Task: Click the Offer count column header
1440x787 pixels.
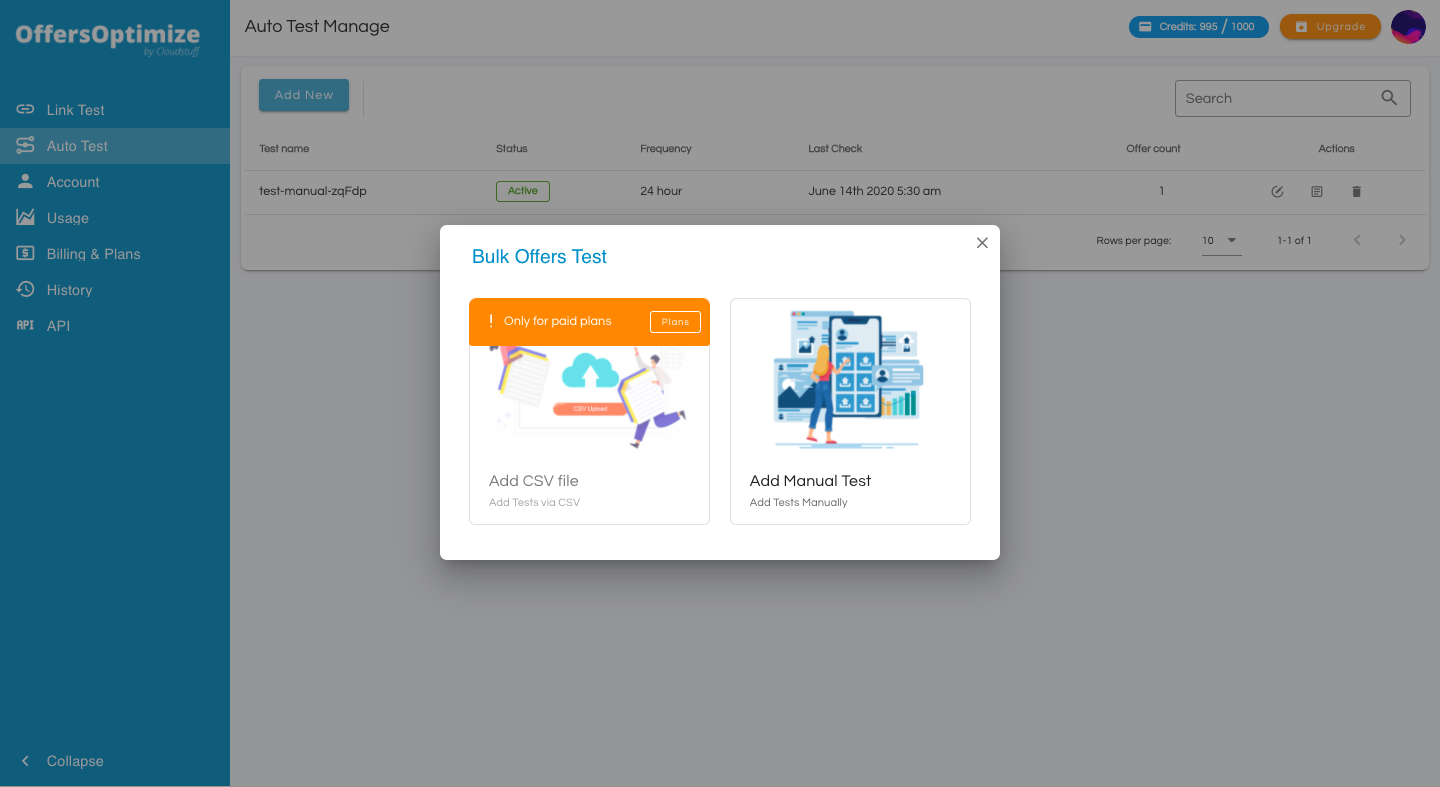Action: pos(1153,149)
